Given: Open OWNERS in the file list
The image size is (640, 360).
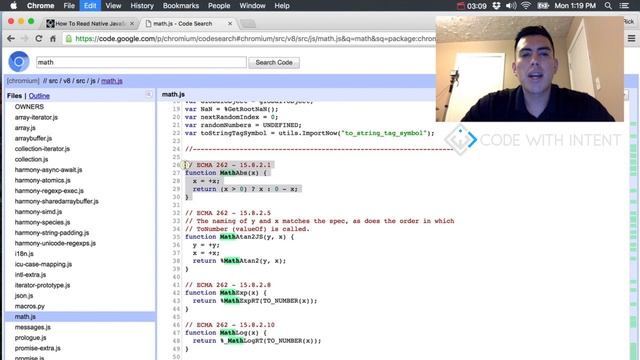Looking at the screenshot, I should 29,107.
